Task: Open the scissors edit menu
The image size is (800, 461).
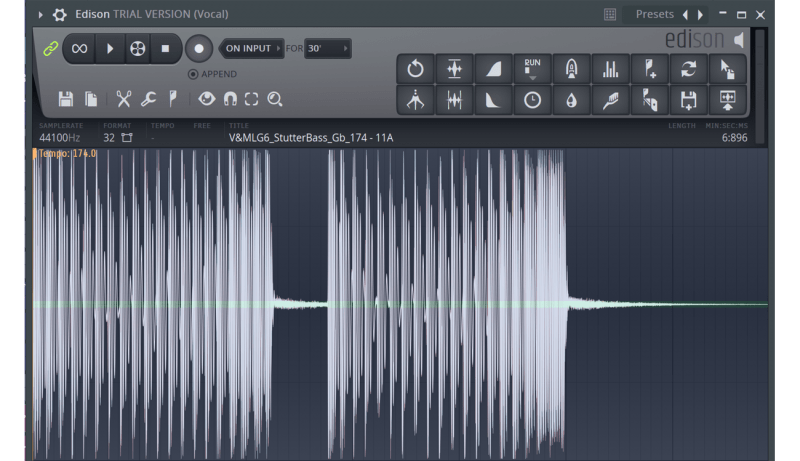Action: 123,99
